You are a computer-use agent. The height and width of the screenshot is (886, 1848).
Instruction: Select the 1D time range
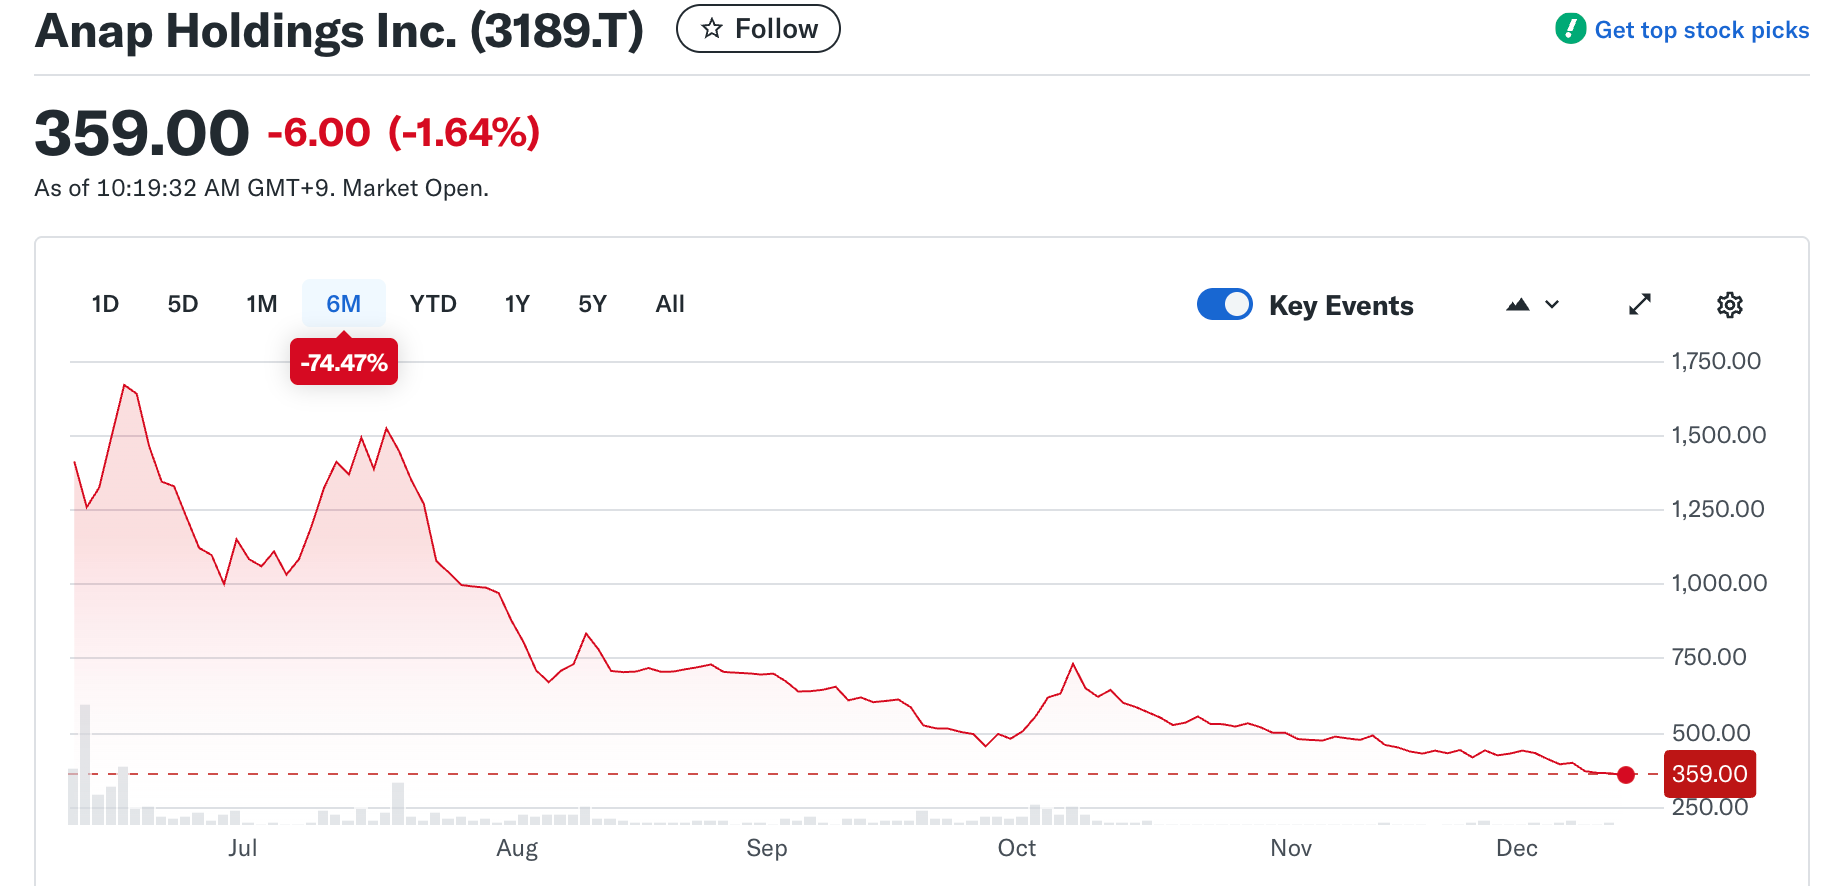105,304
